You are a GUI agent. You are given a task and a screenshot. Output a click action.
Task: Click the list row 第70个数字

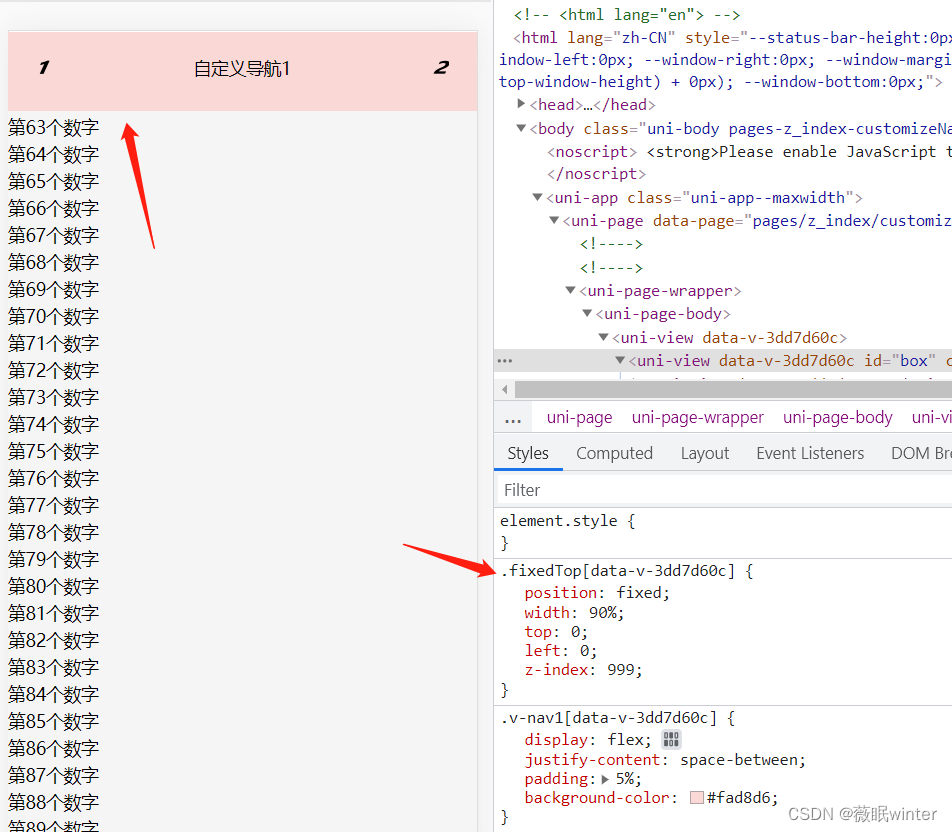(x=53, y=316)
